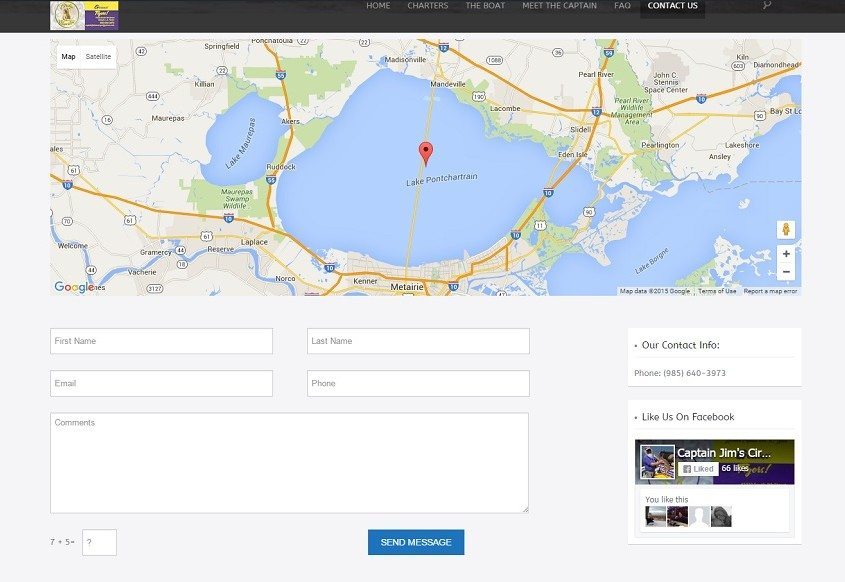Open Captain Jim's Facebook page title
Image resolution: width=845 pixels, height=582 pixels.
coord(724,453)
